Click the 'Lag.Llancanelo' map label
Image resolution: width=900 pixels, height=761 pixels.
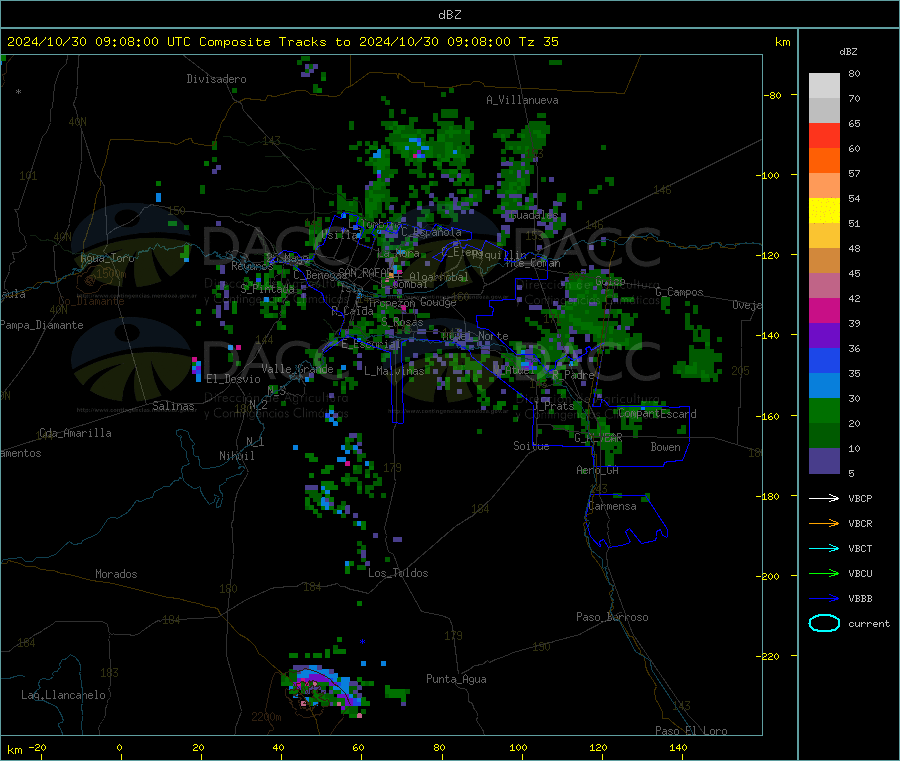63,696
